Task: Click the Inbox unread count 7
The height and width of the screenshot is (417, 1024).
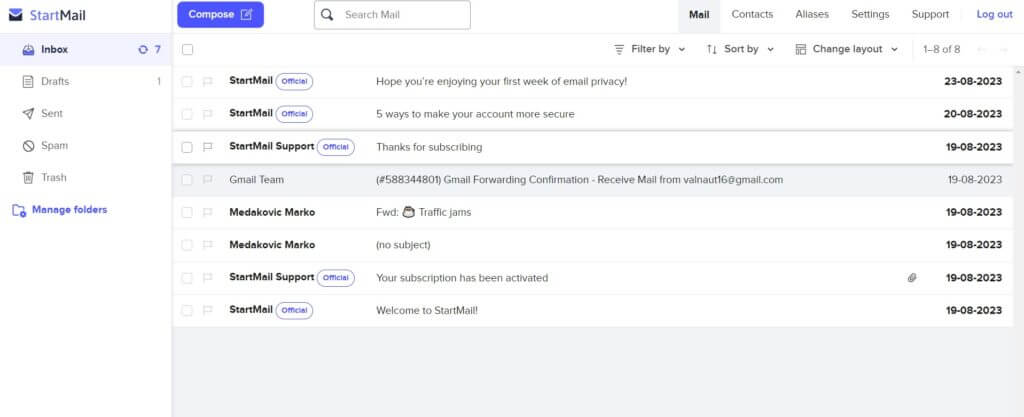Action: [x=157, y=50]
